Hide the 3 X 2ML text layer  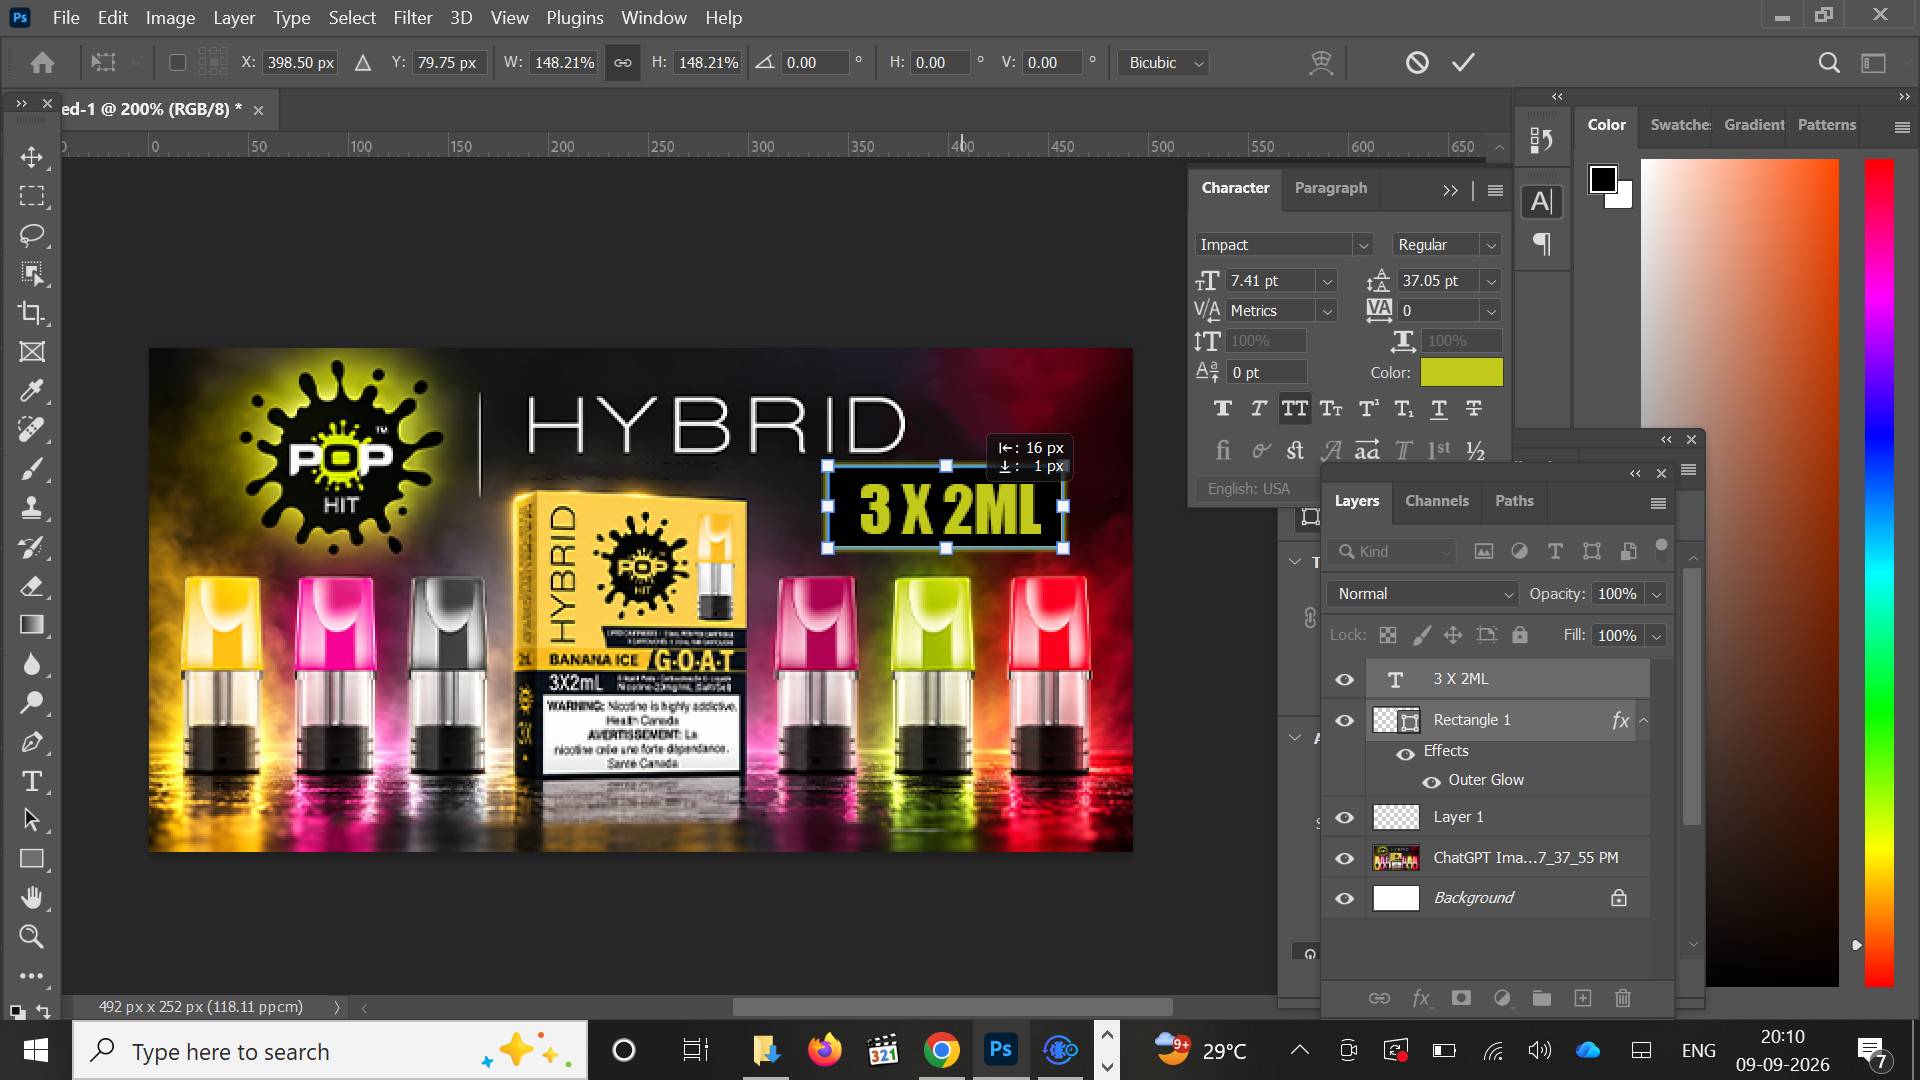tap(1344, 679)
